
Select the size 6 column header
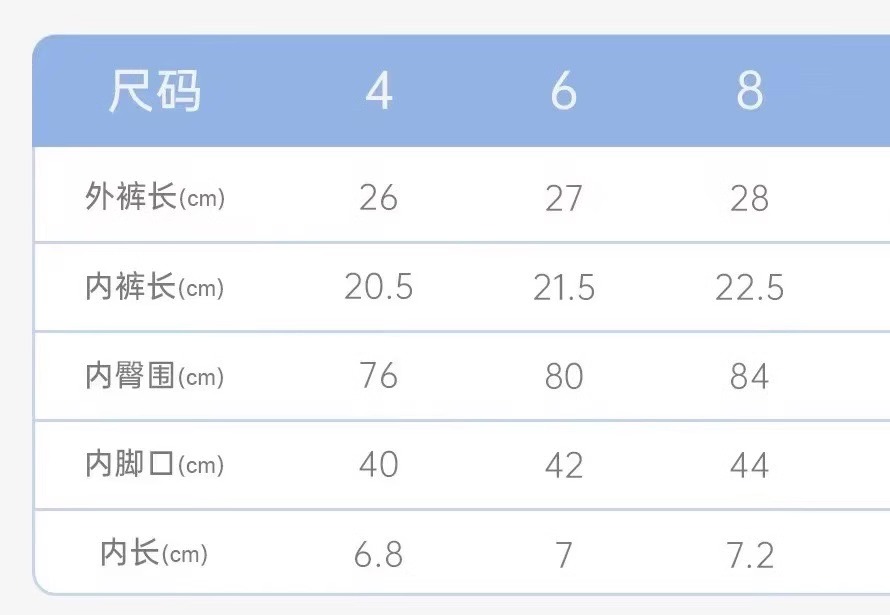click(x=564, y=92)
